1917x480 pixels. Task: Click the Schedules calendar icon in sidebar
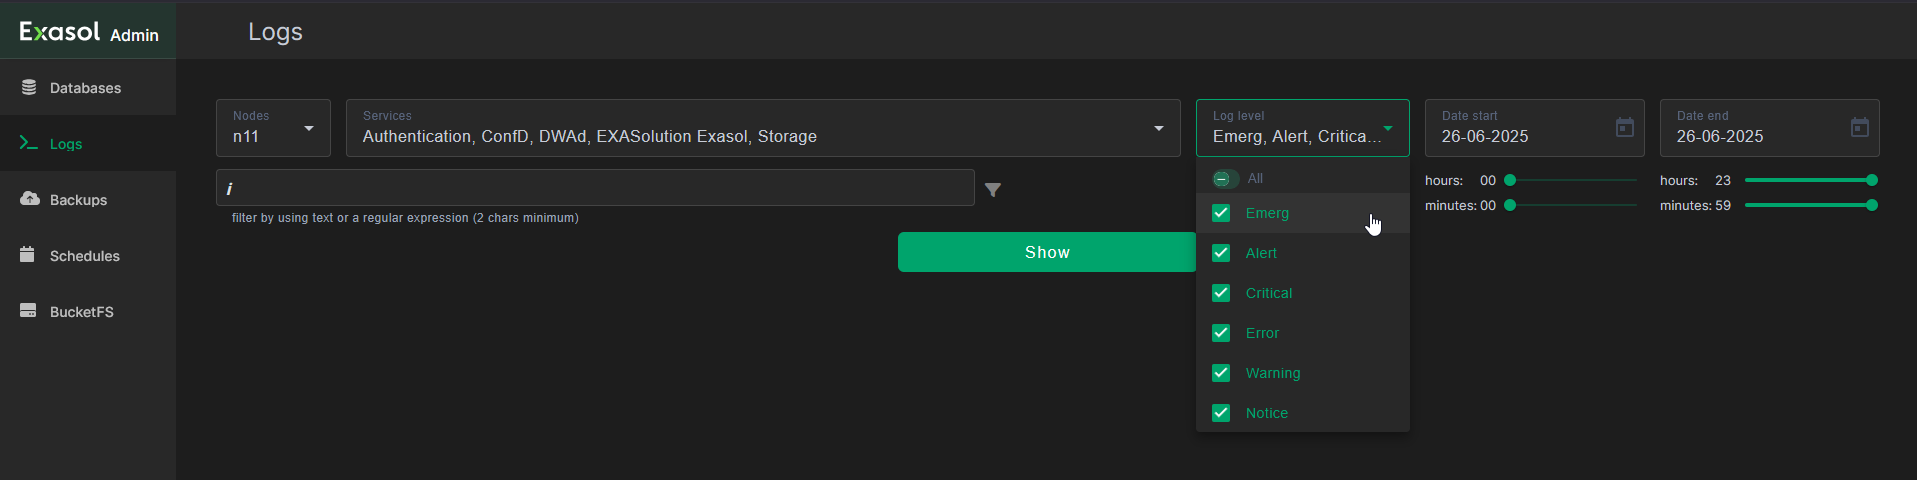click(28, 255)
